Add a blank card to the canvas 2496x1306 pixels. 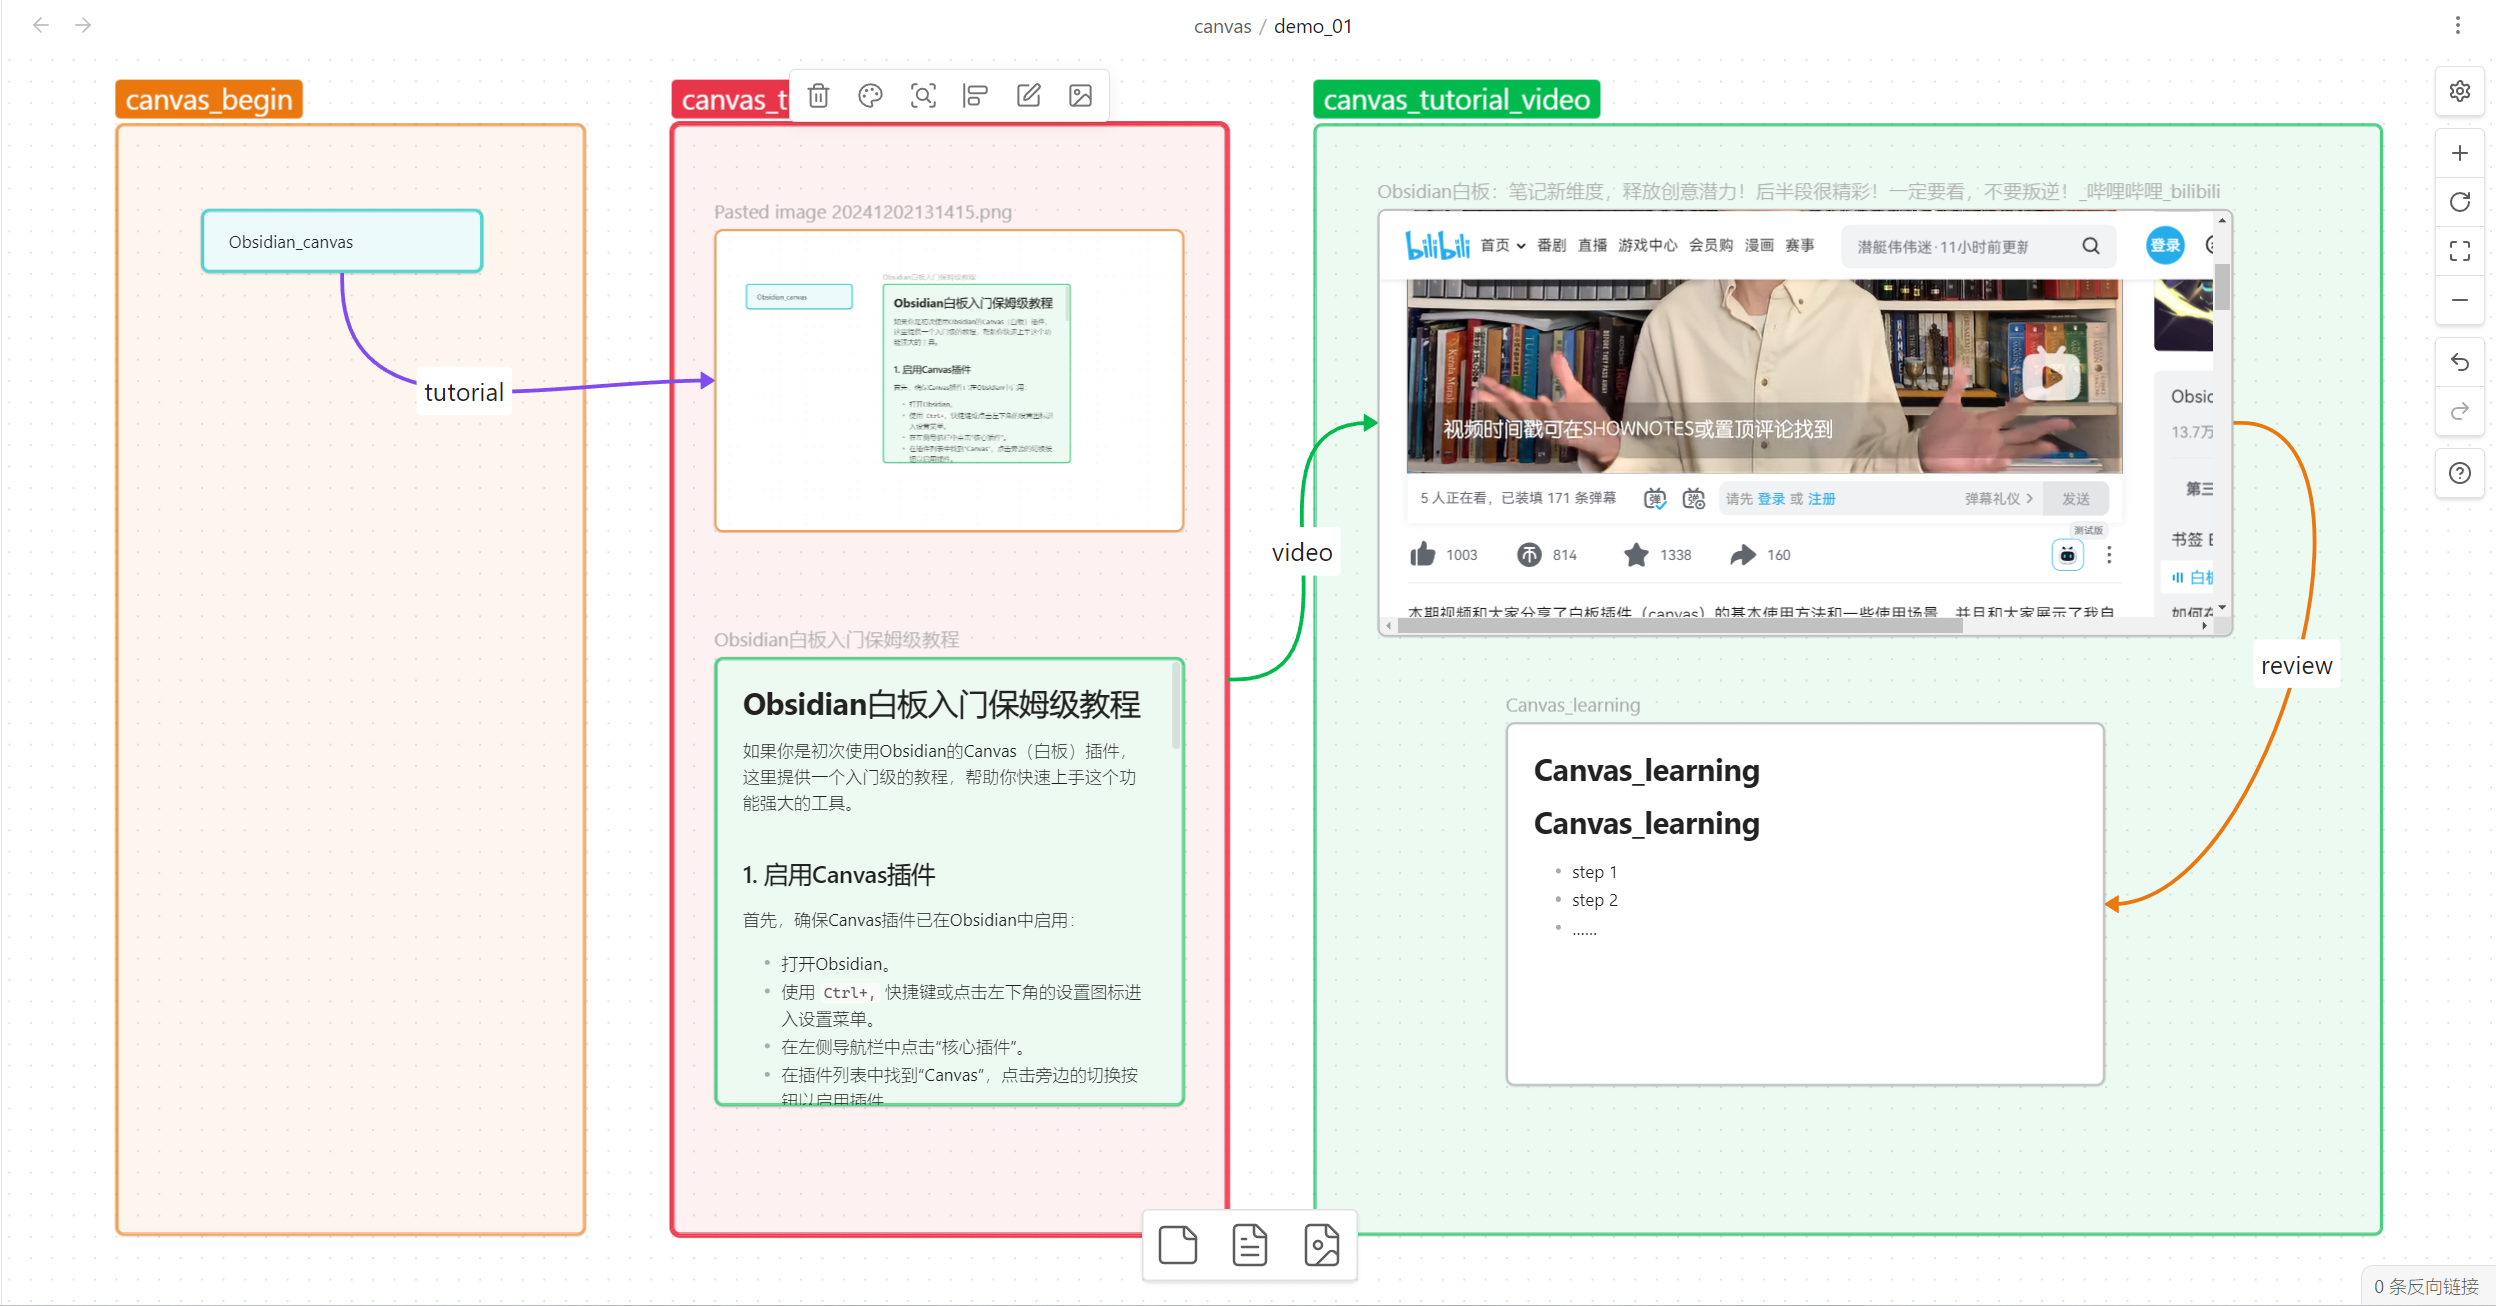1177,1245
